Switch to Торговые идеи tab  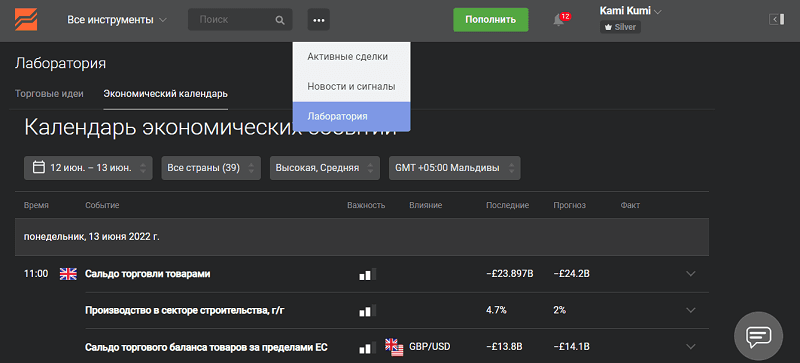point(49,94)
